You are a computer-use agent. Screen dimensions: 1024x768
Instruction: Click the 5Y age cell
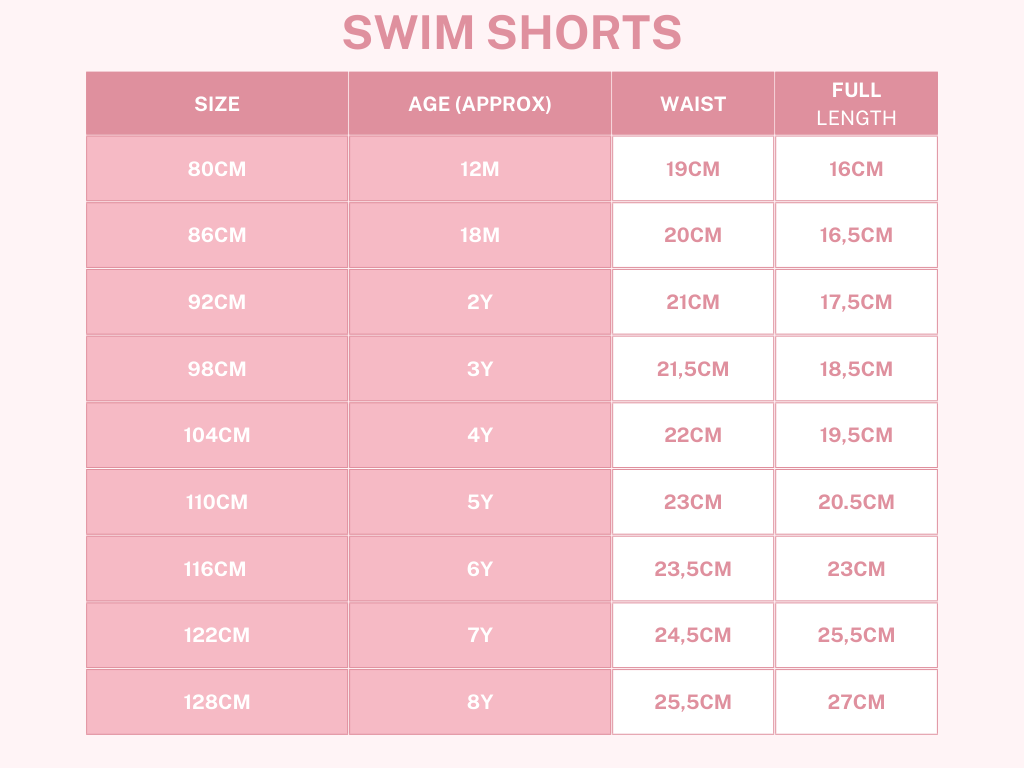pos(480,502)
